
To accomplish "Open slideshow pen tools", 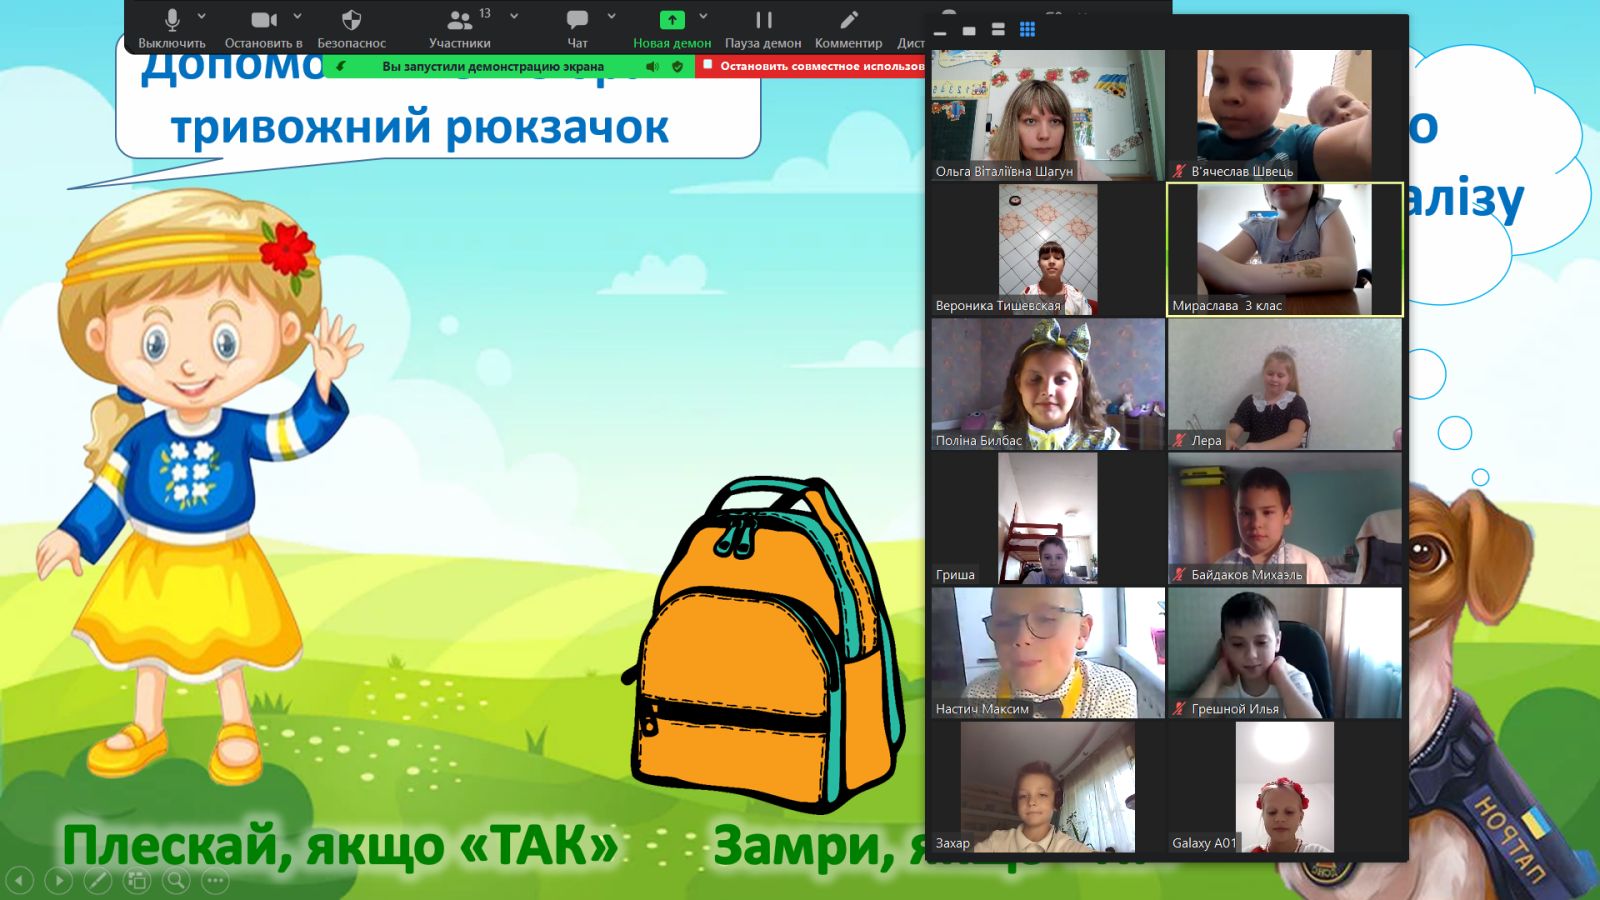I will point(98,880).
